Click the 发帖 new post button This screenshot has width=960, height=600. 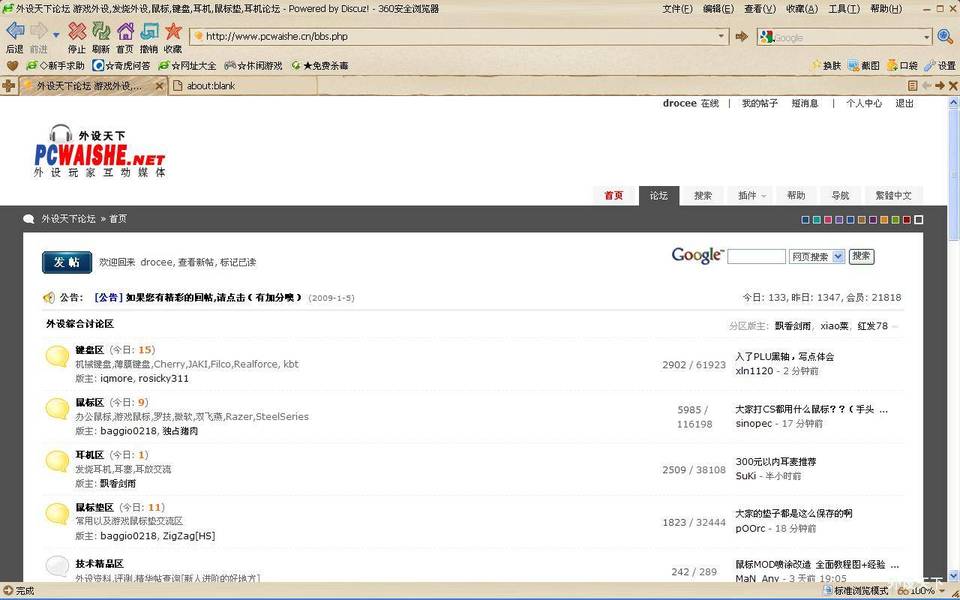tap(67, 262)
